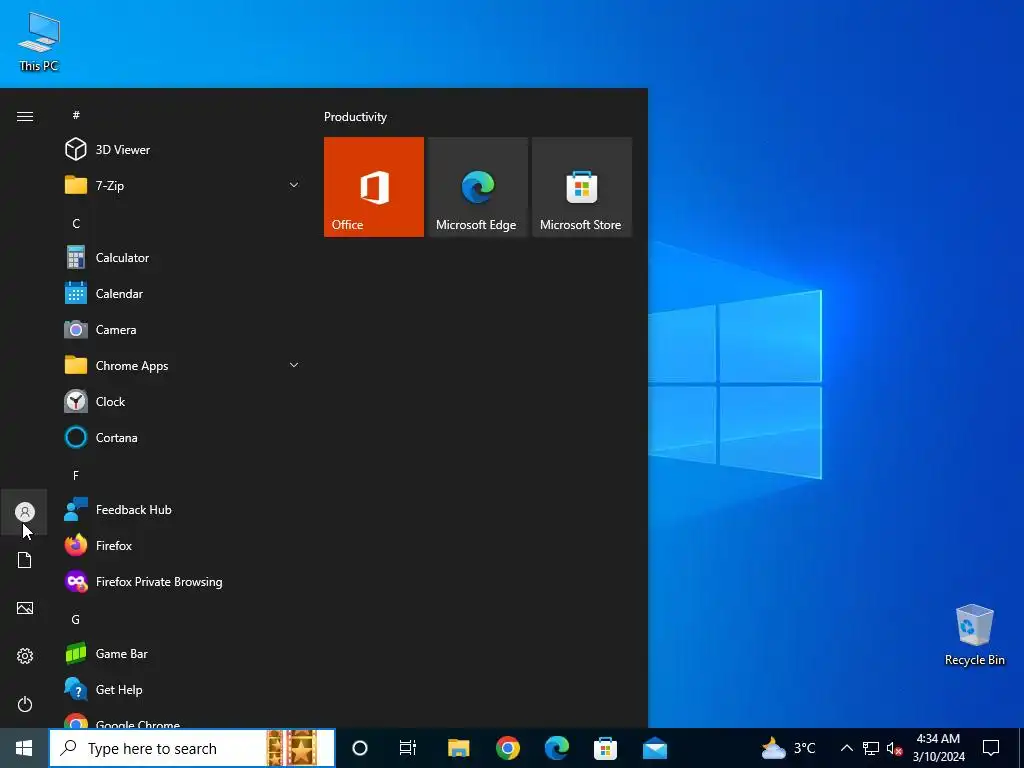1024x768 pixels.
Task: Click the Productivity group heading
Action: [x=355, y=117]
